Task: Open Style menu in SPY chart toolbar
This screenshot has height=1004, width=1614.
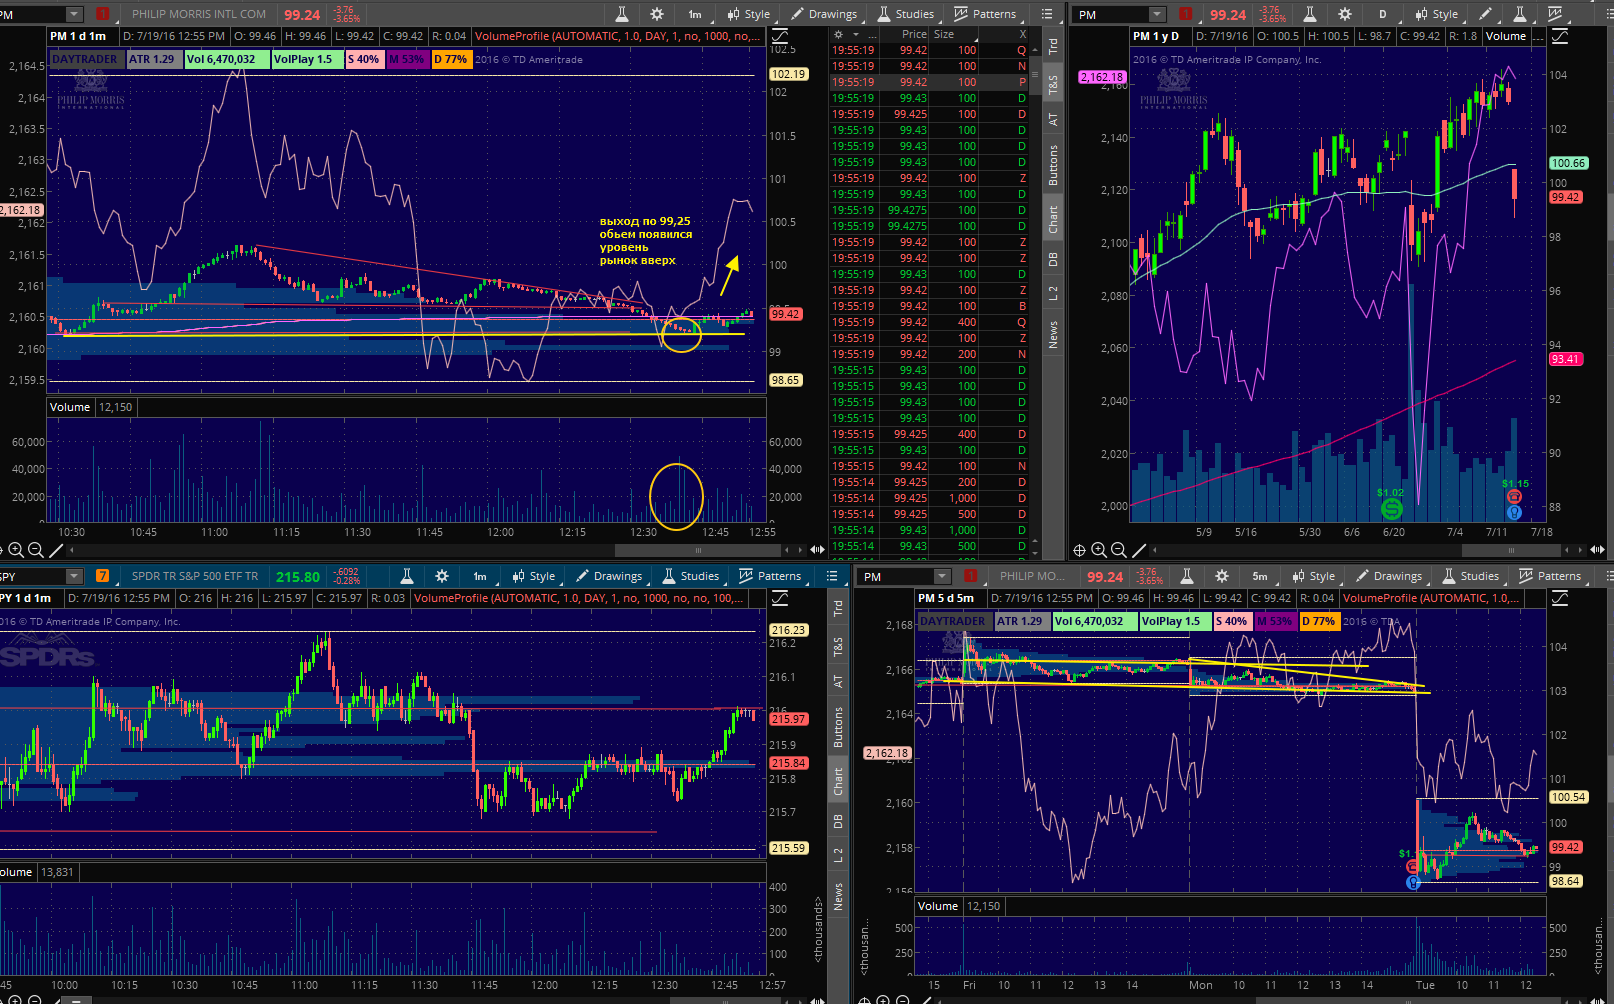Action: (534, 576)
